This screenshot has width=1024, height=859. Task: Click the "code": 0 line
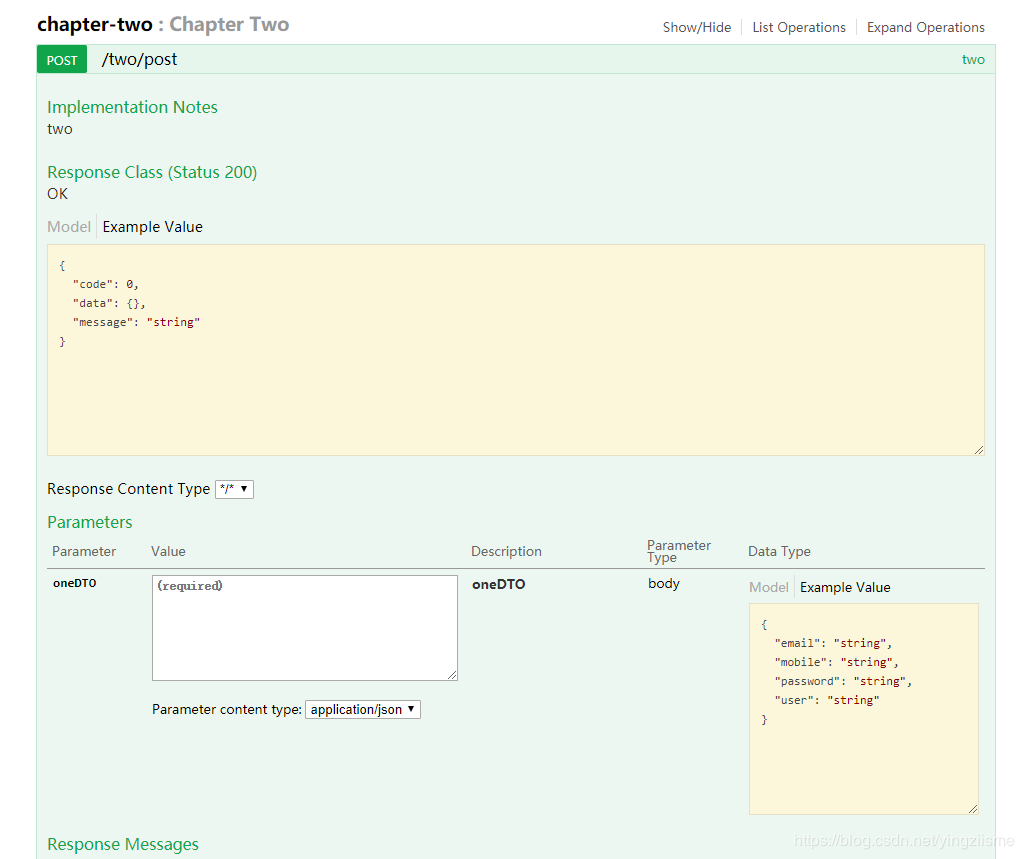coord(106,284)
